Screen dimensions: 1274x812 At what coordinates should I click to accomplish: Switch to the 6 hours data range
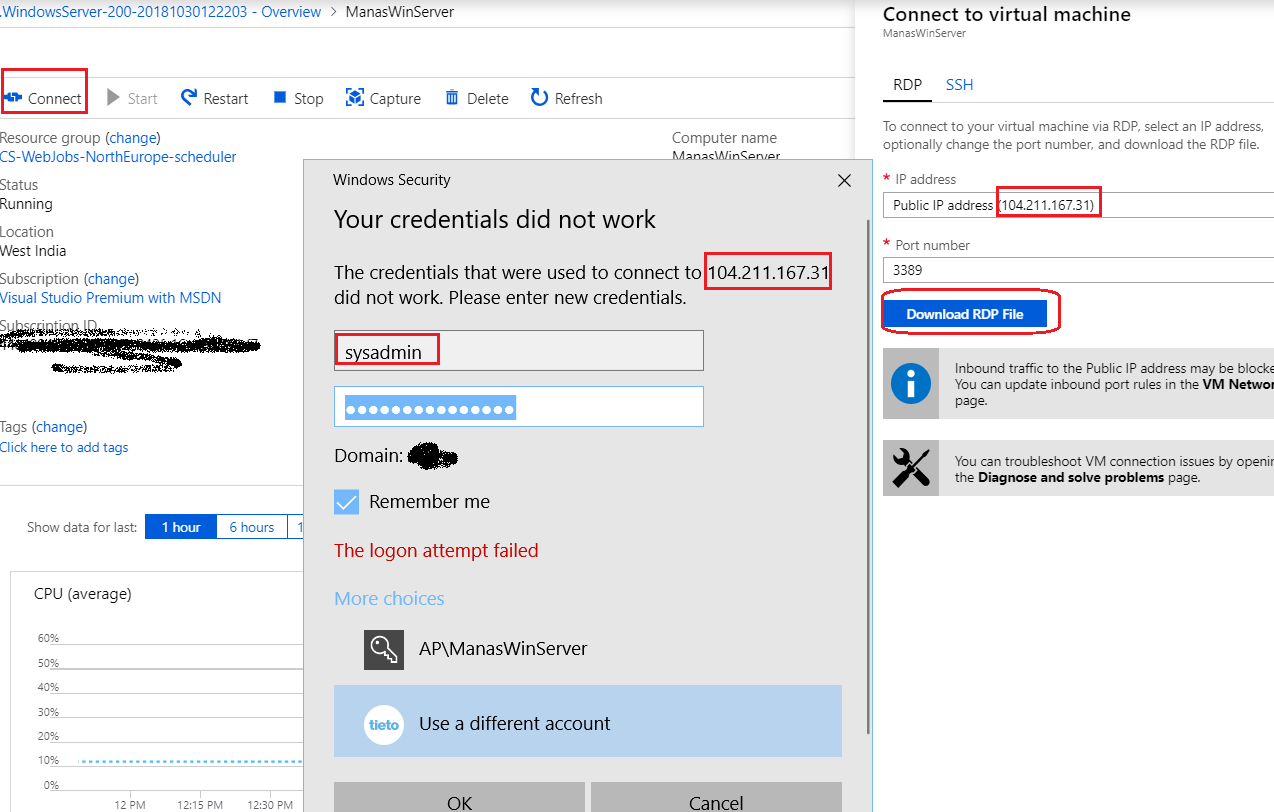coord(251,526)
